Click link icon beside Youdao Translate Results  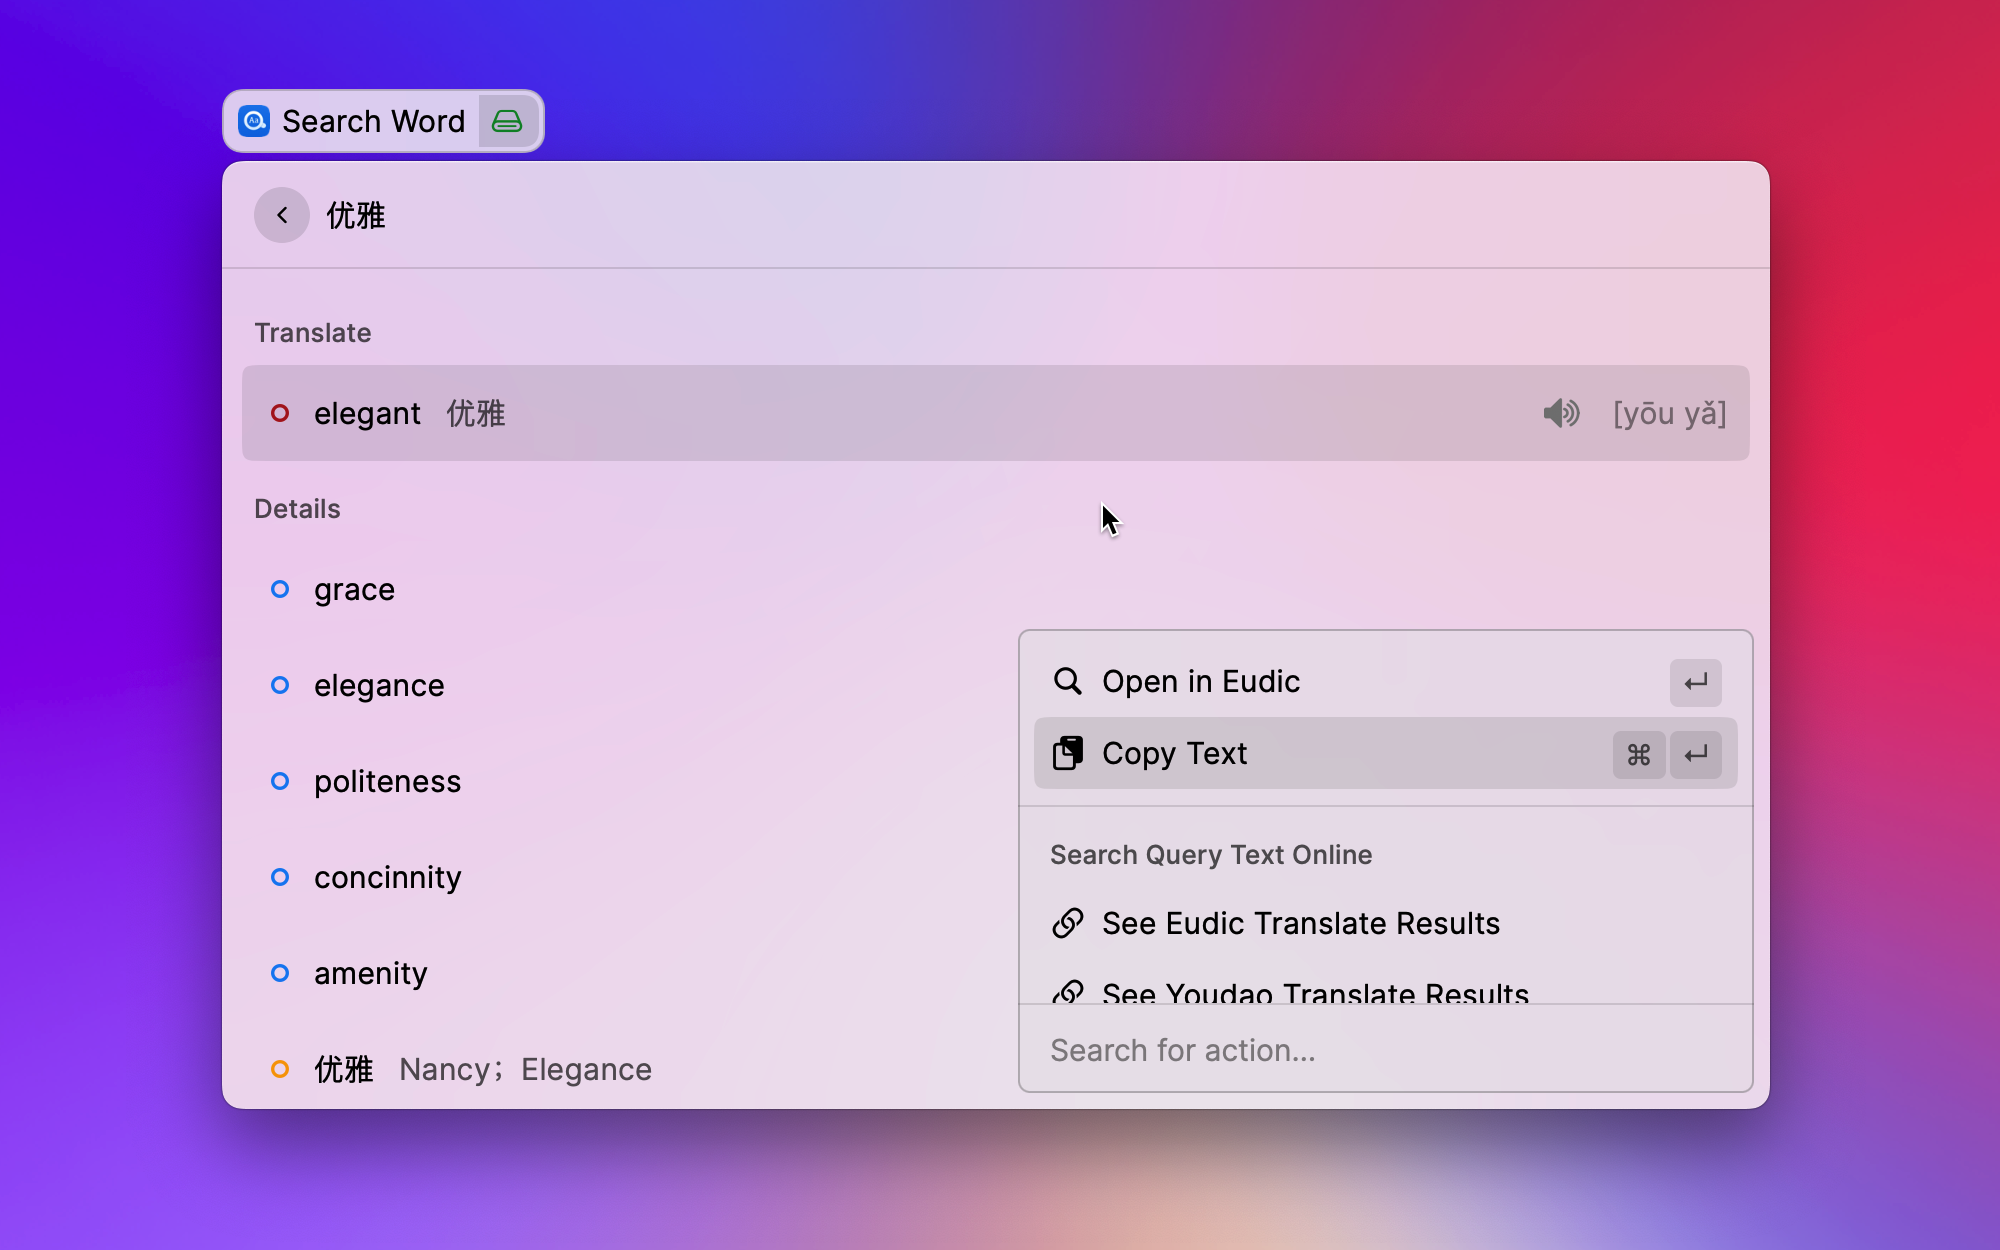click(x=1067, y=992)
